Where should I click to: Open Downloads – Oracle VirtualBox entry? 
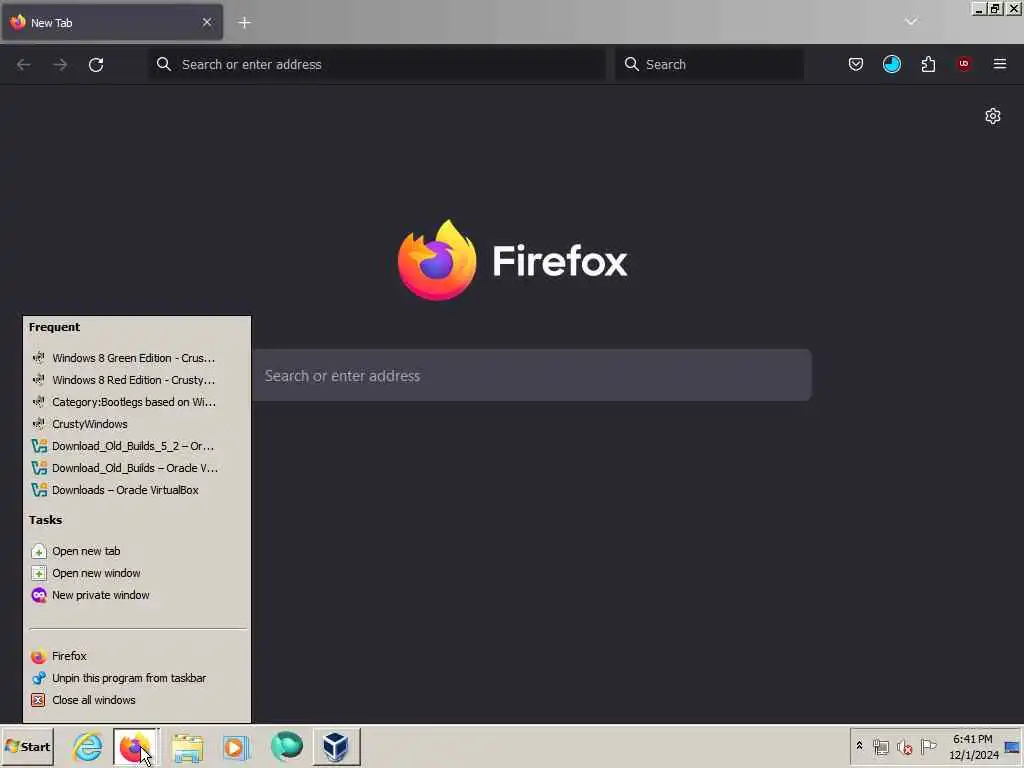pyautogui.click(x=137, y=490)
